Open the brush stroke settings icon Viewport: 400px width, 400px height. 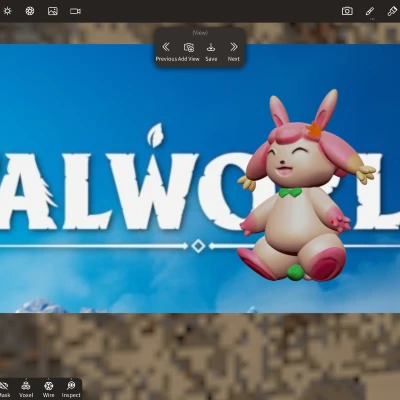[x=370, y=12]
